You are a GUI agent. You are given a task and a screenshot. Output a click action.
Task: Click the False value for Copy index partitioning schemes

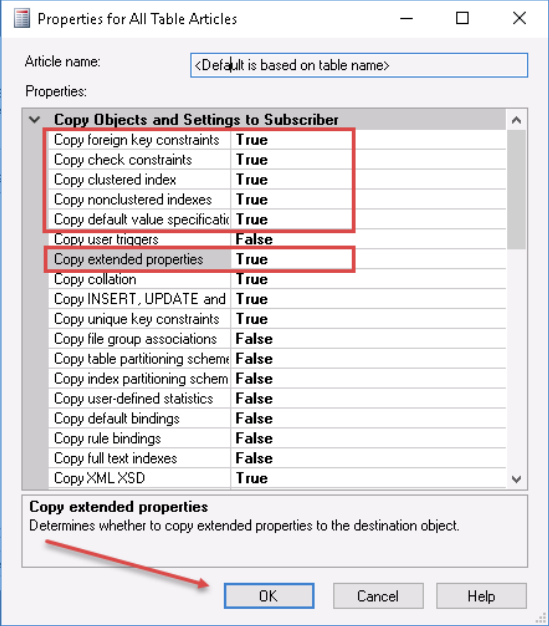[x=254, y=379]
